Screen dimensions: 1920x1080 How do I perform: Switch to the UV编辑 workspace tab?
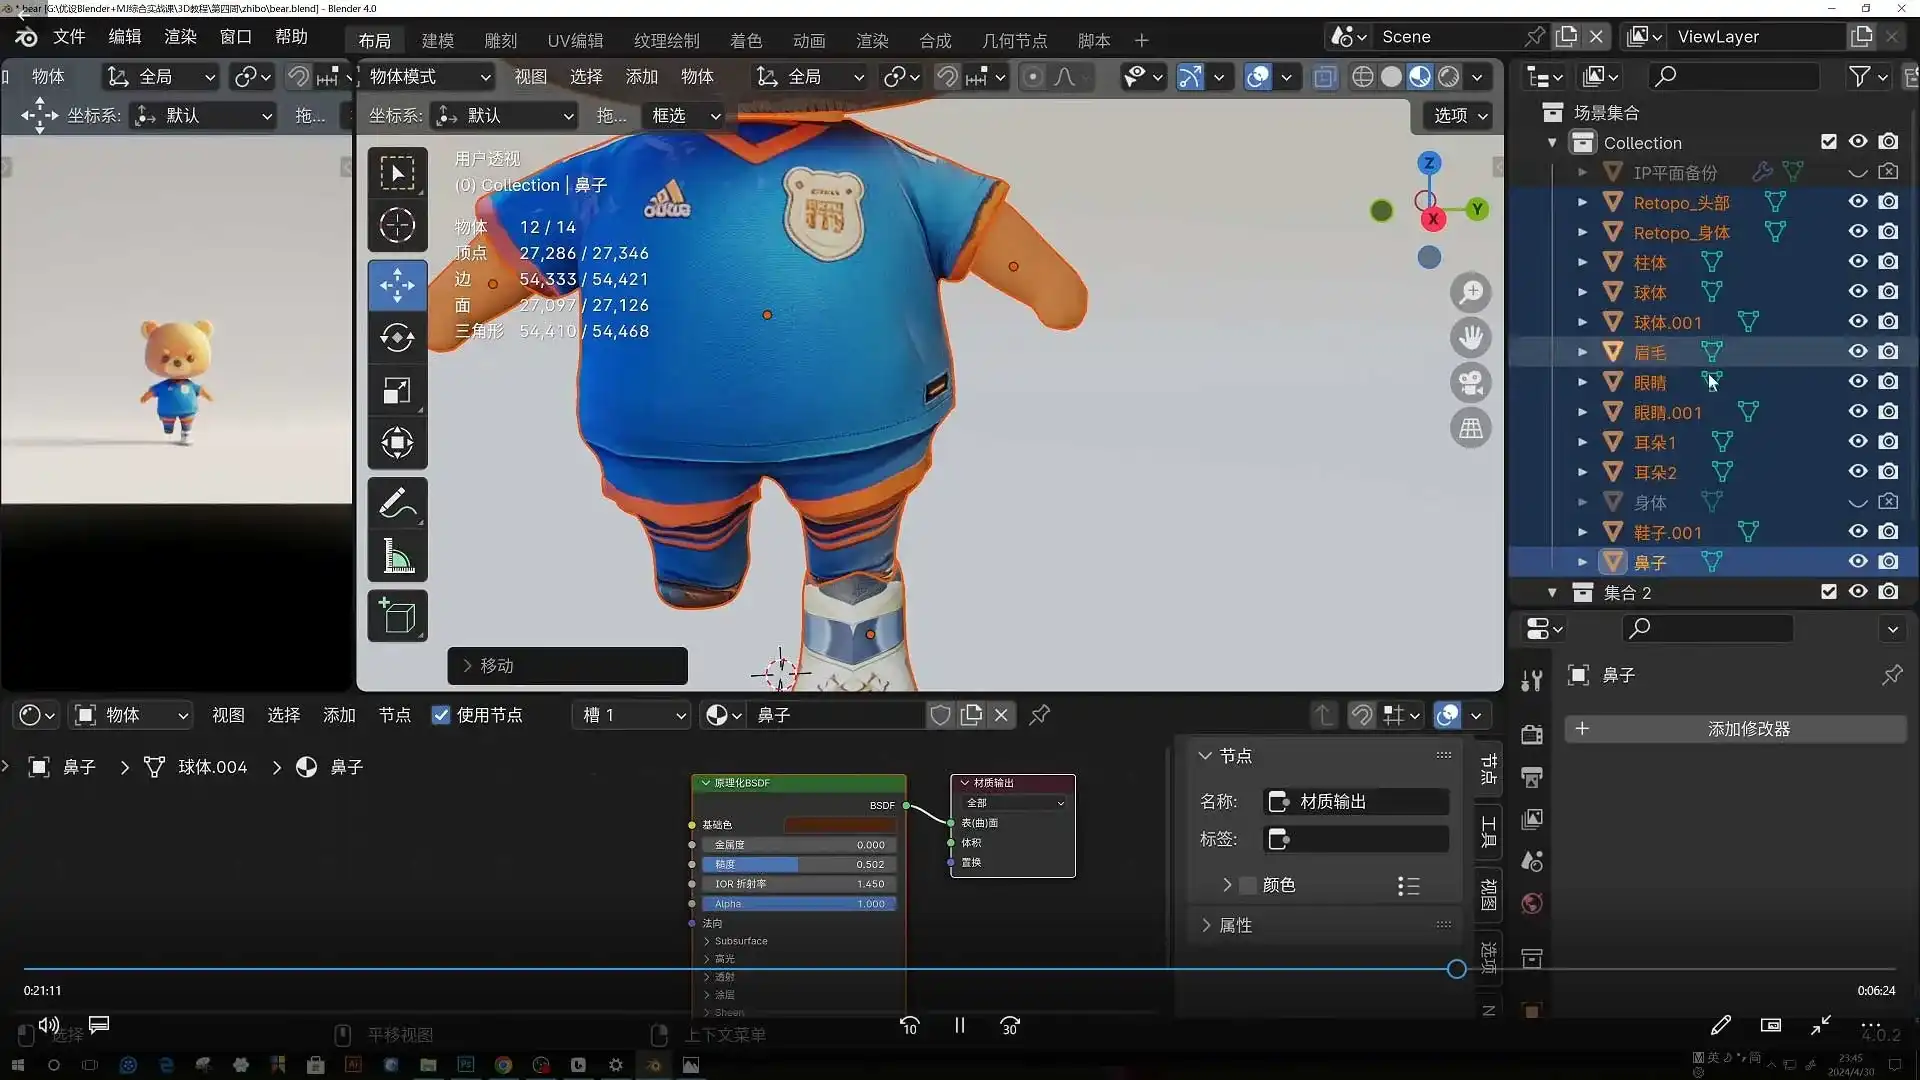click(x=575, y=41)
